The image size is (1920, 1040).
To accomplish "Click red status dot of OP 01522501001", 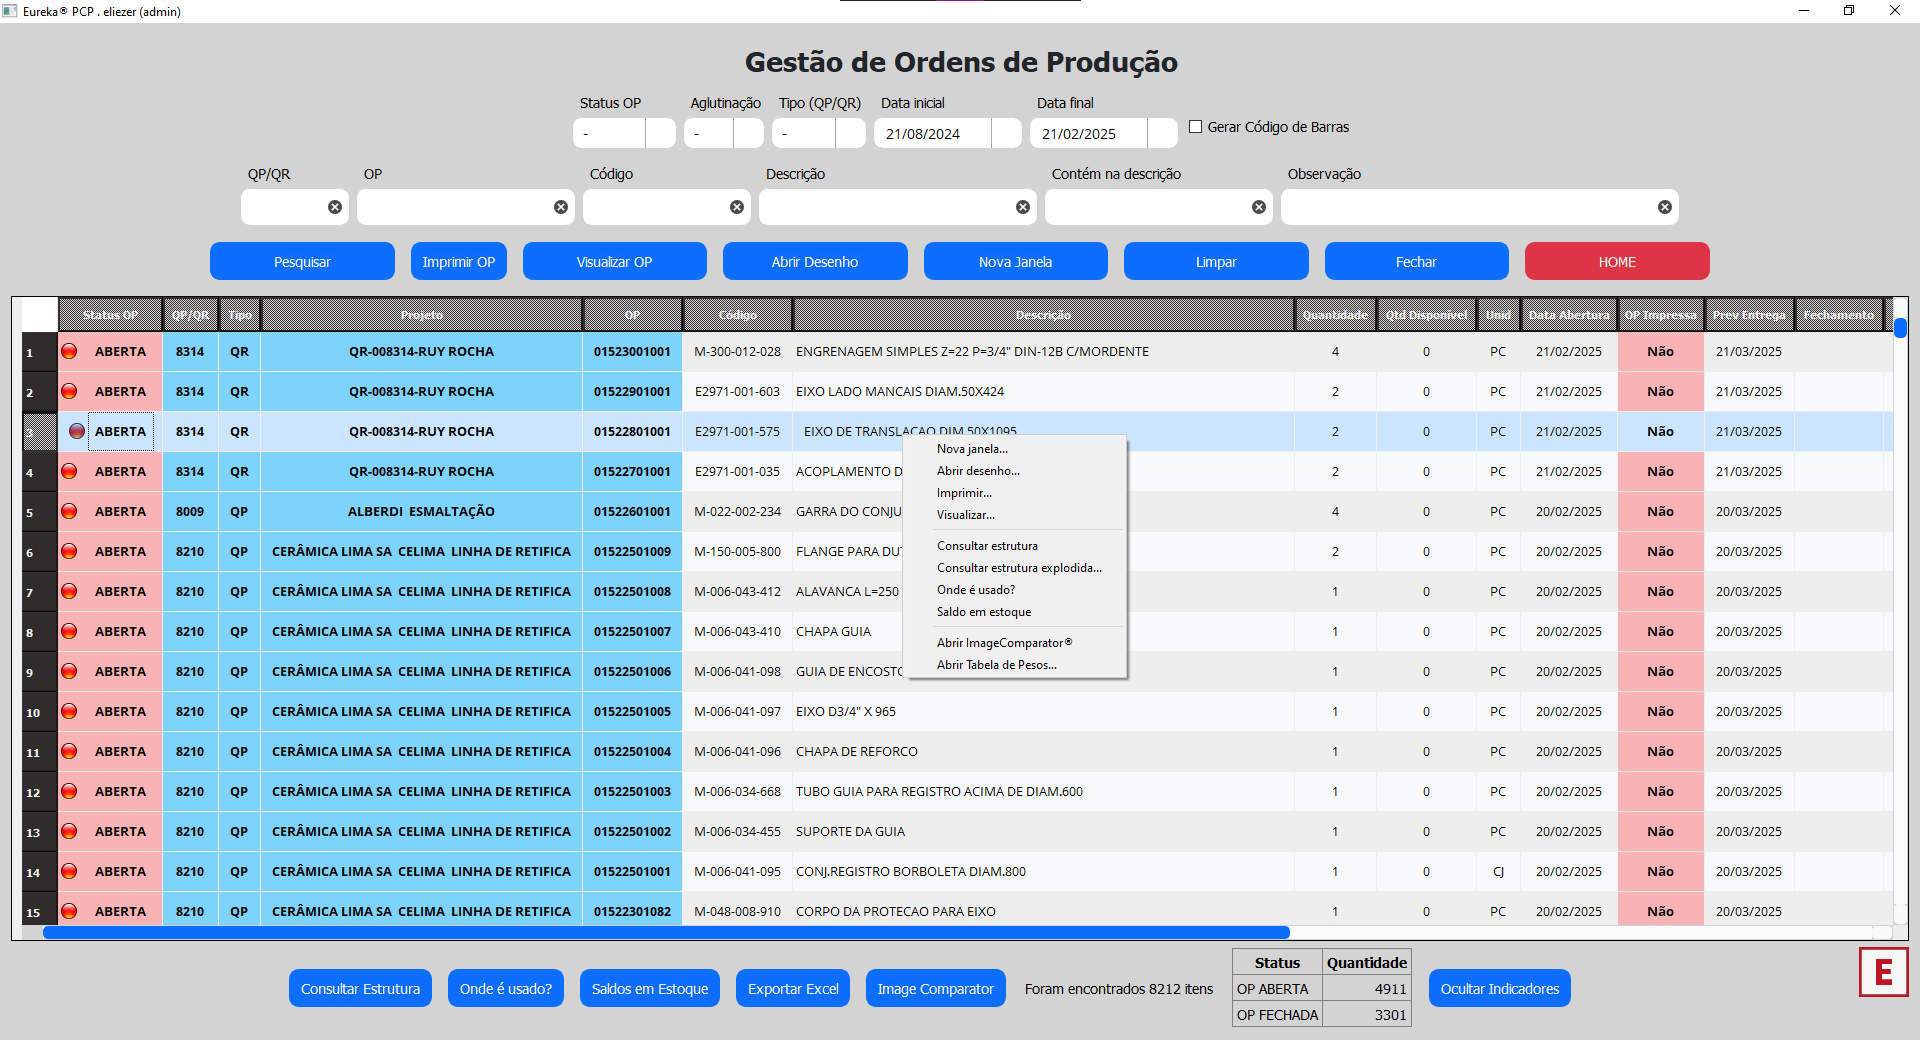I will tap(69, 871).
